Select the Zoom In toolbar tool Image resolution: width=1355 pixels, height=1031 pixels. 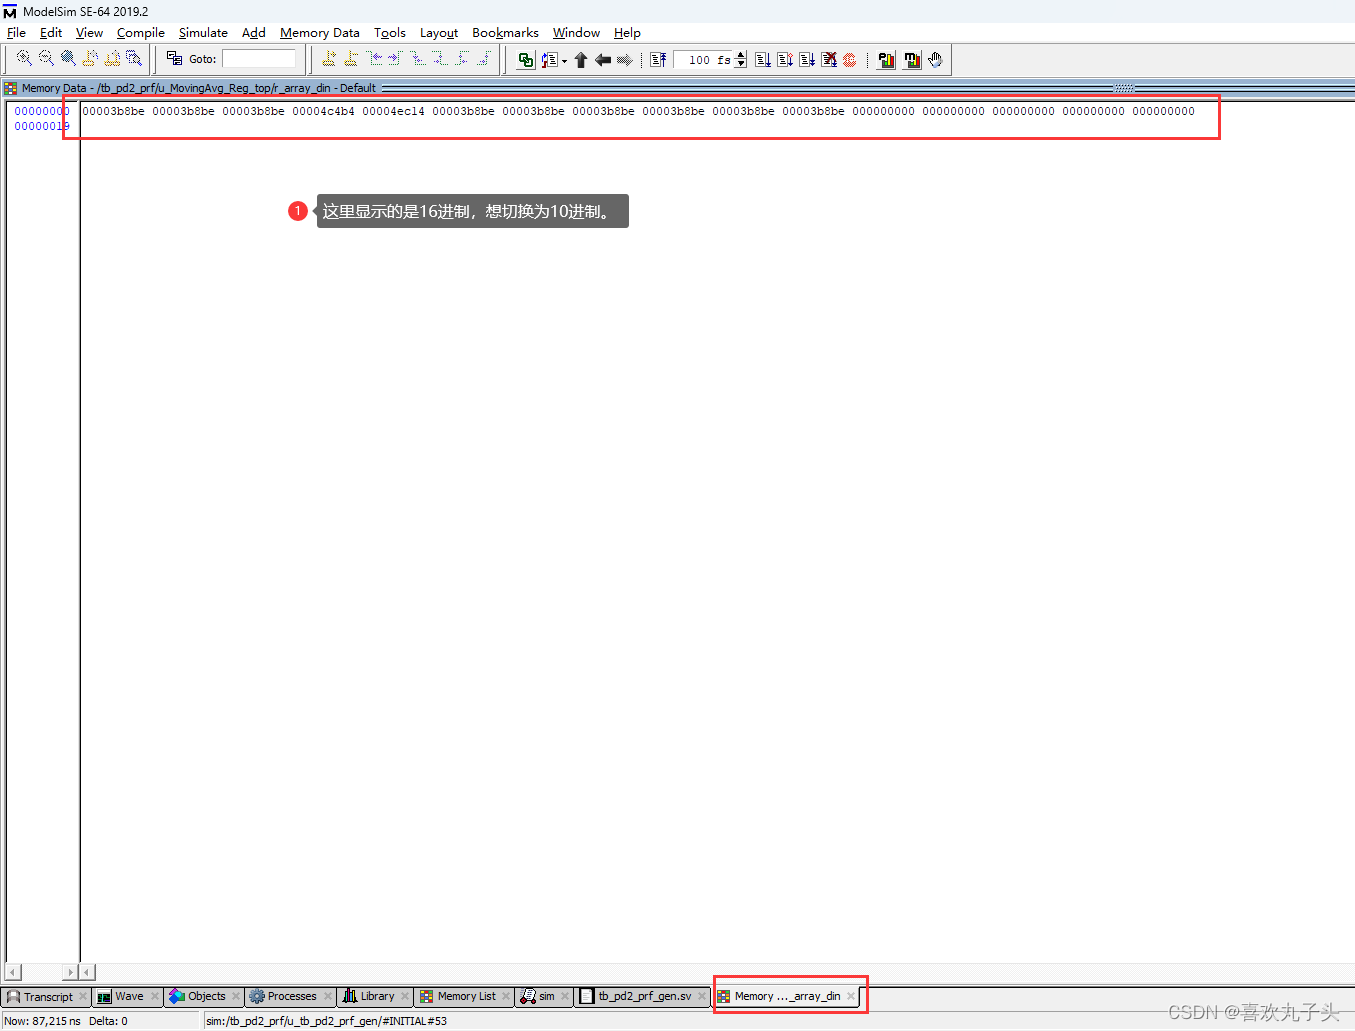coord(22,58)
